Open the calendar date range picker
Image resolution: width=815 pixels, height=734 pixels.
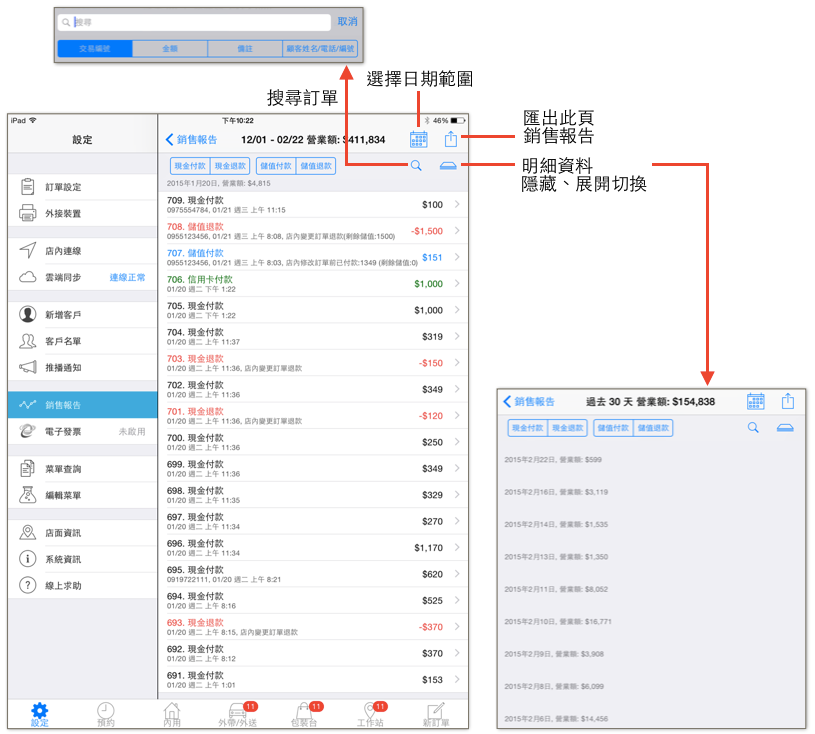tap(418, 139)
